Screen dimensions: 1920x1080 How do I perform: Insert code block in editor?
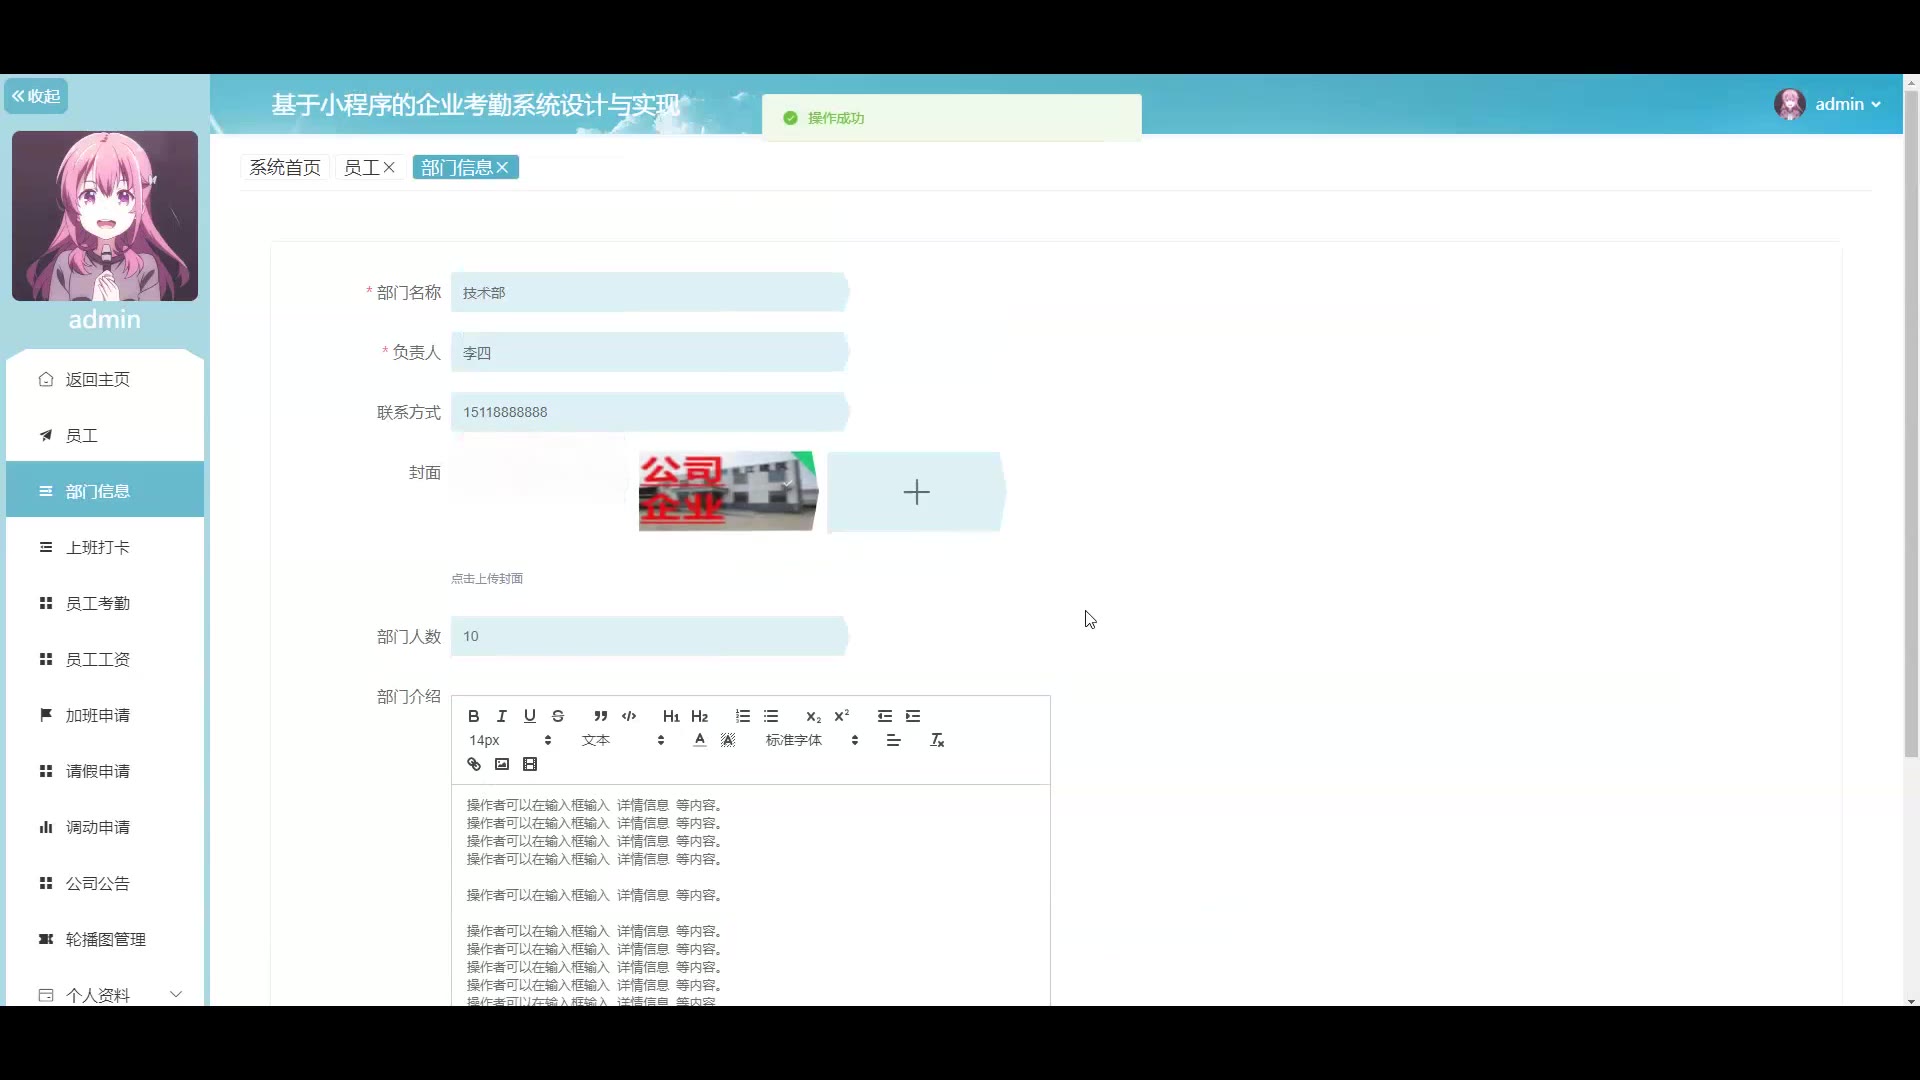(x=629, y=716)
